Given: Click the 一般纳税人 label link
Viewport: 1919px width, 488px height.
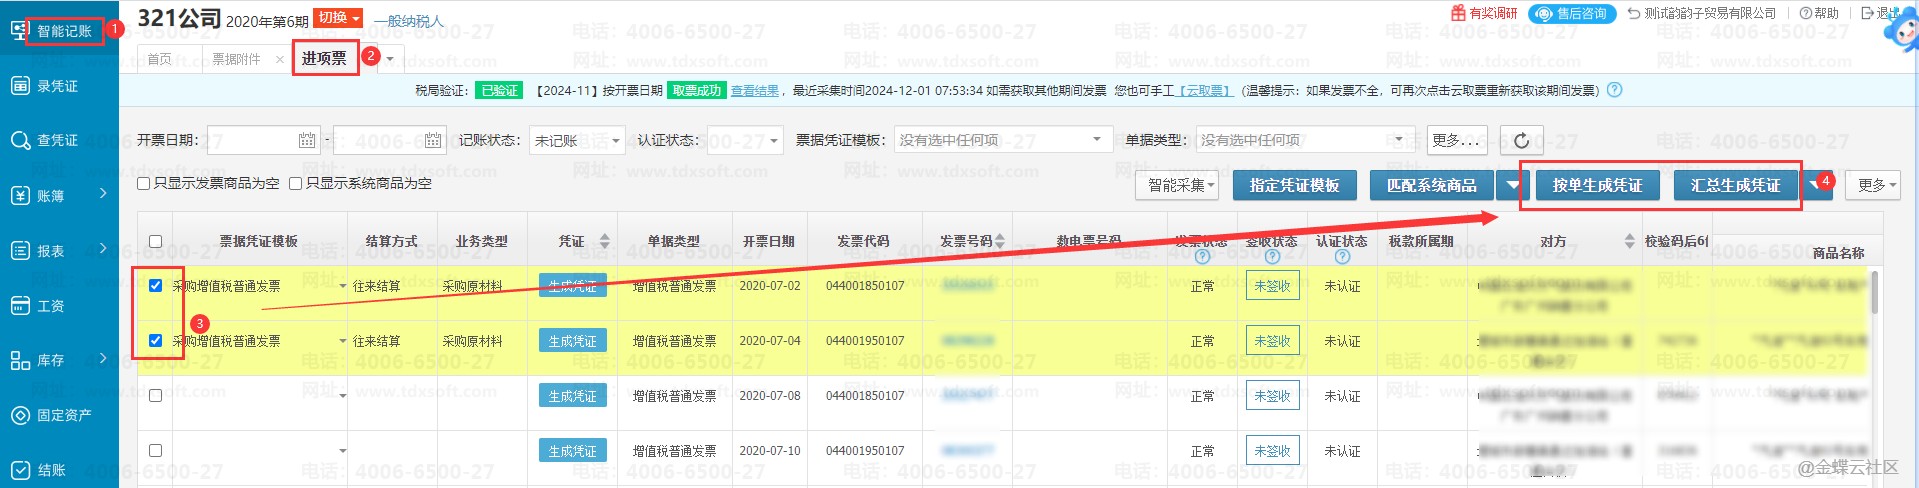Looking at the screenshot, I should [408, 21].
